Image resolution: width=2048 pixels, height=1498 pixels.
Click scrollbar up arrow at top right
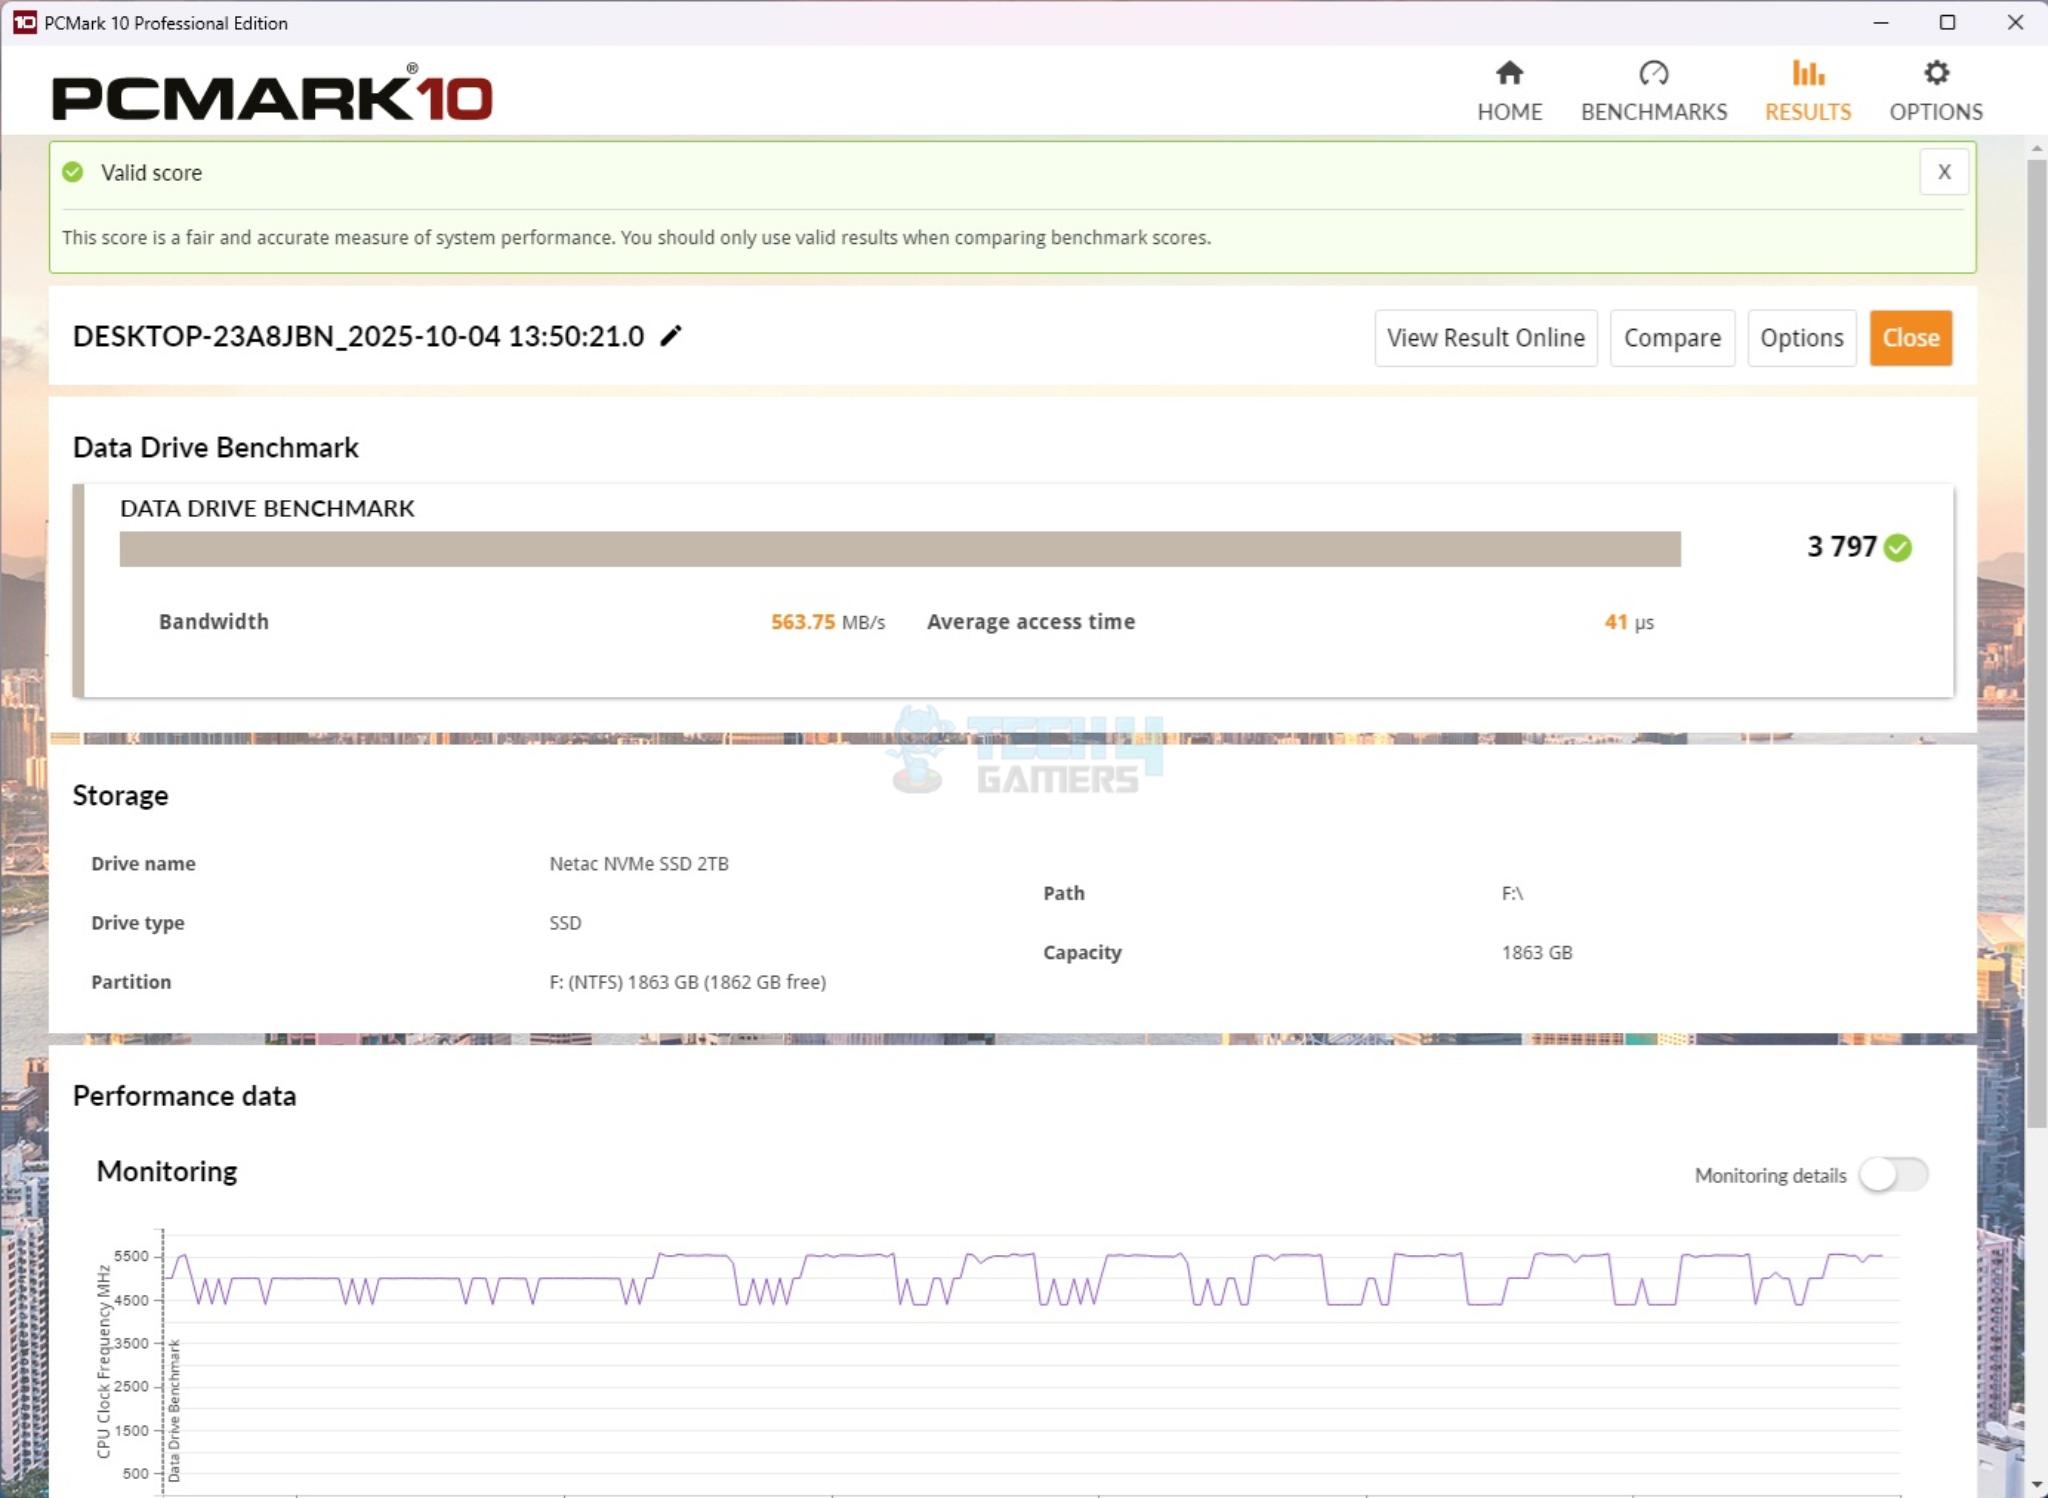tap(2036, 148)
